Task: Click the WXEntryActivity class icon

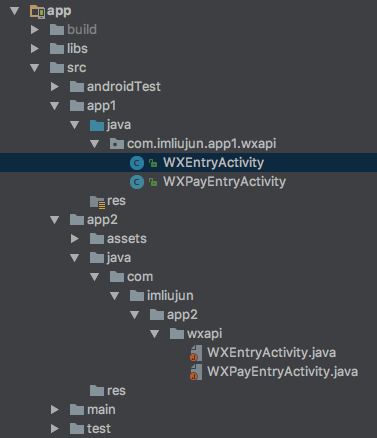Action: pos(137,163)
